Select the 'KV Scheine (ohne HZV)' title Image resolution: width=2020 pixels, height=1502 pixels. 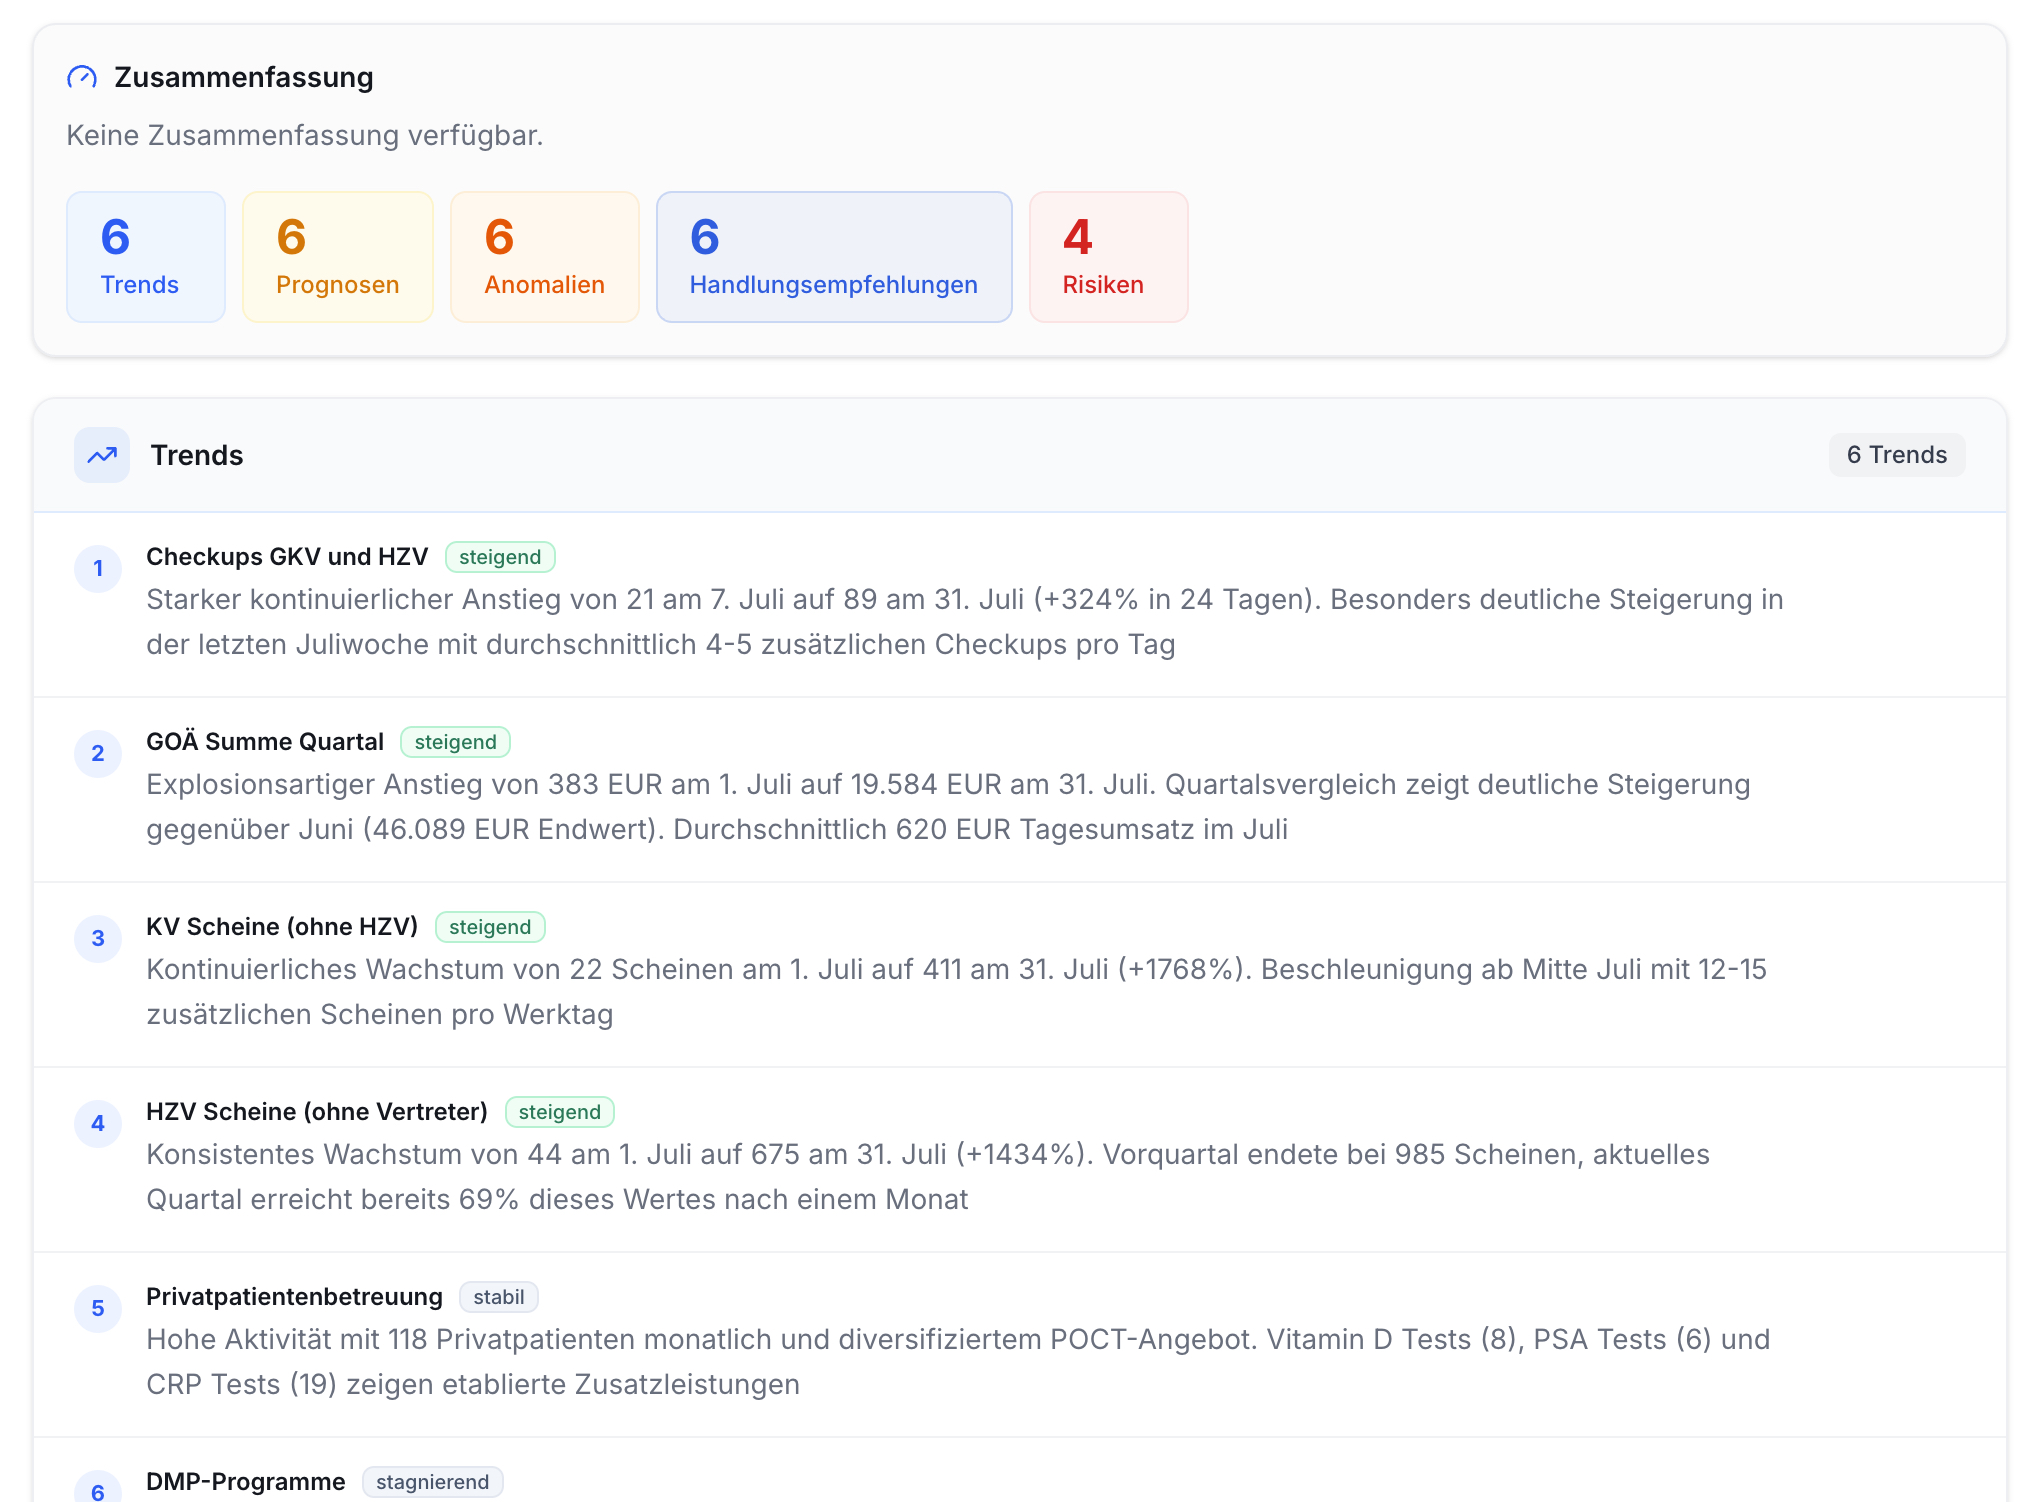tap(282, 927)
